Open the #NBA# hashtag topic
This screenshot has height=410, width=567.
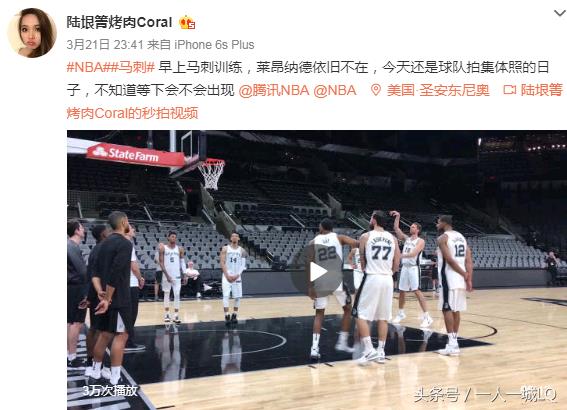pos(89,67)
